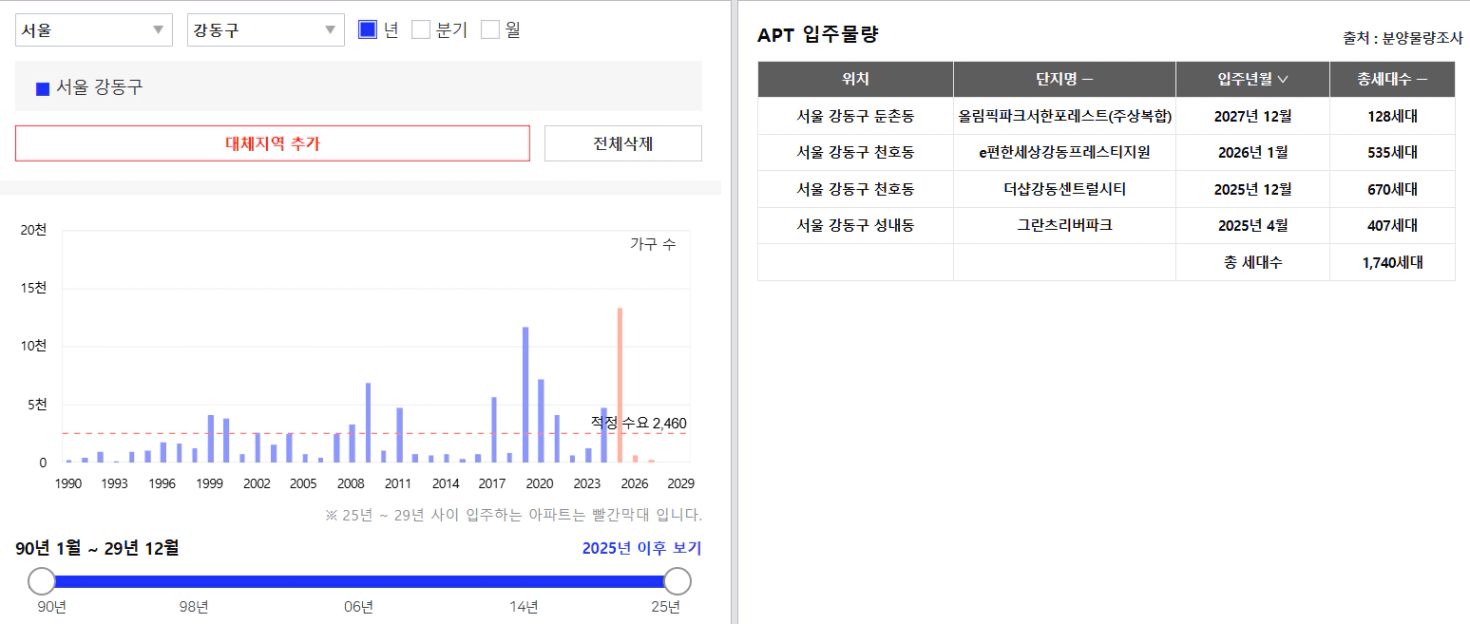Screen dimensions: 1470x624
Task: Select e편한세상강동프레스티지원 complex name cell
Action: point(1065,153)
